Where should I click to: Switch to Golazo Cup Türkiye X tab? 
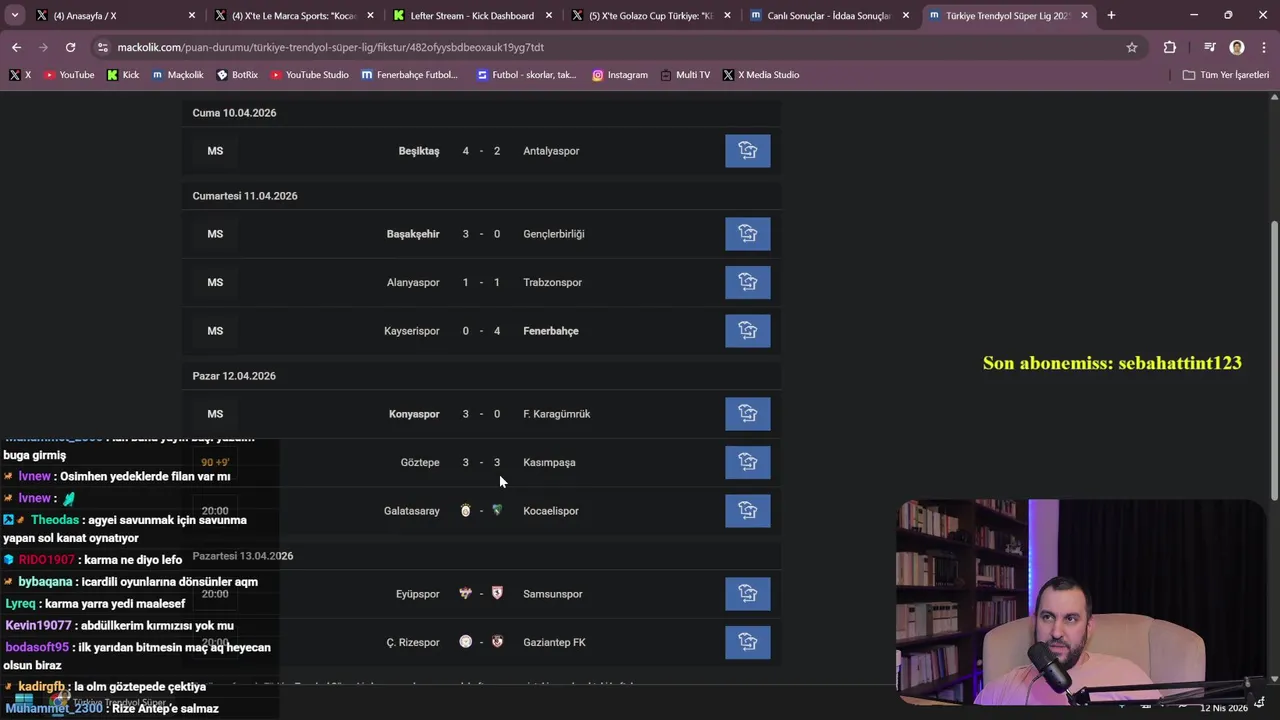coord(651,16)
